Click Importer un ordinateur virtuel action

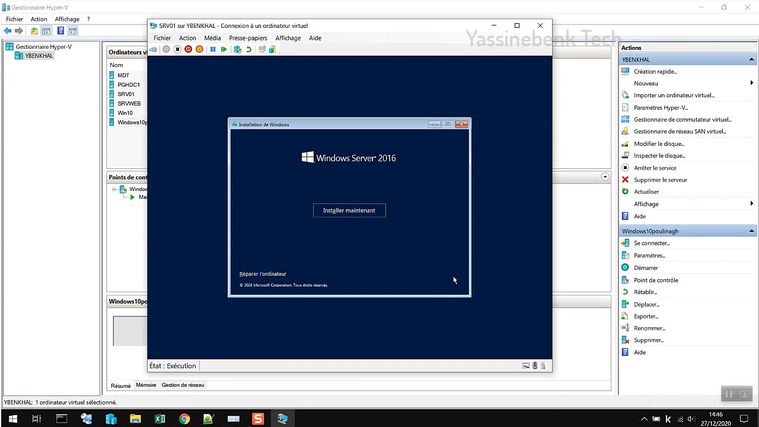(x=674, y=95)
